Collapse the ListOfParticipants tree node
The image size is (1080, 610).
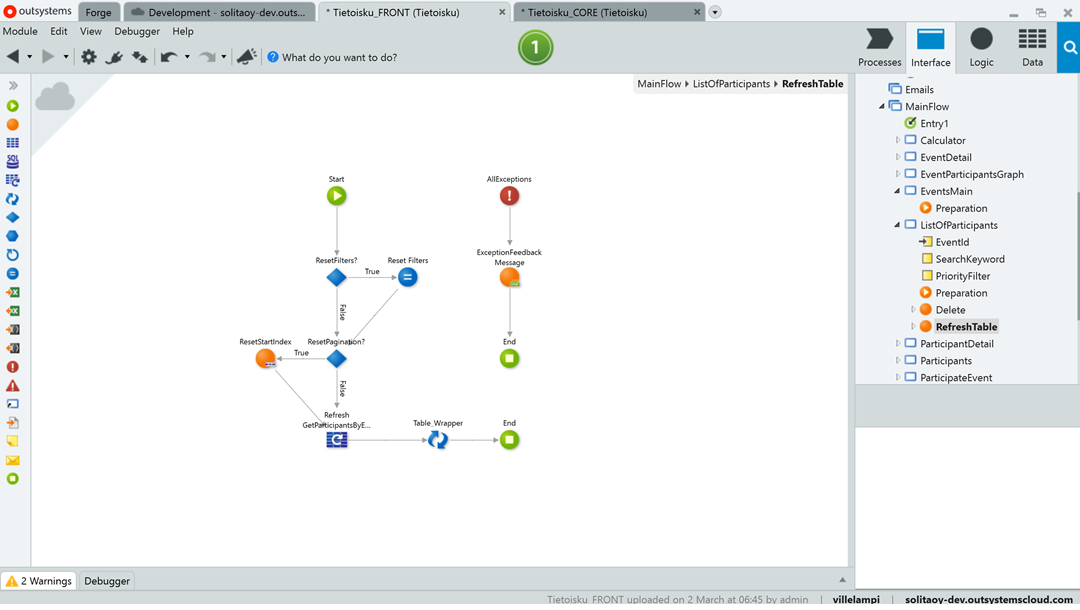coord(897,225)
